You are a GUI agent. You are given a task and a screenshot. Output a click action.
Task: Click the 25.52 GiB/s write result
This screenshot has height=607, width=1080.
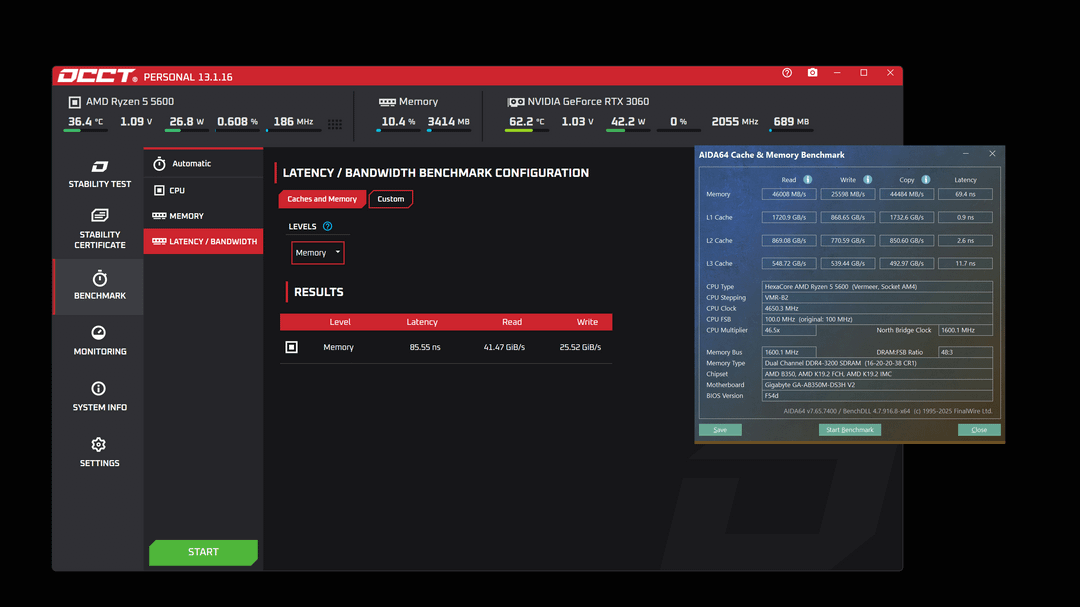580,347
